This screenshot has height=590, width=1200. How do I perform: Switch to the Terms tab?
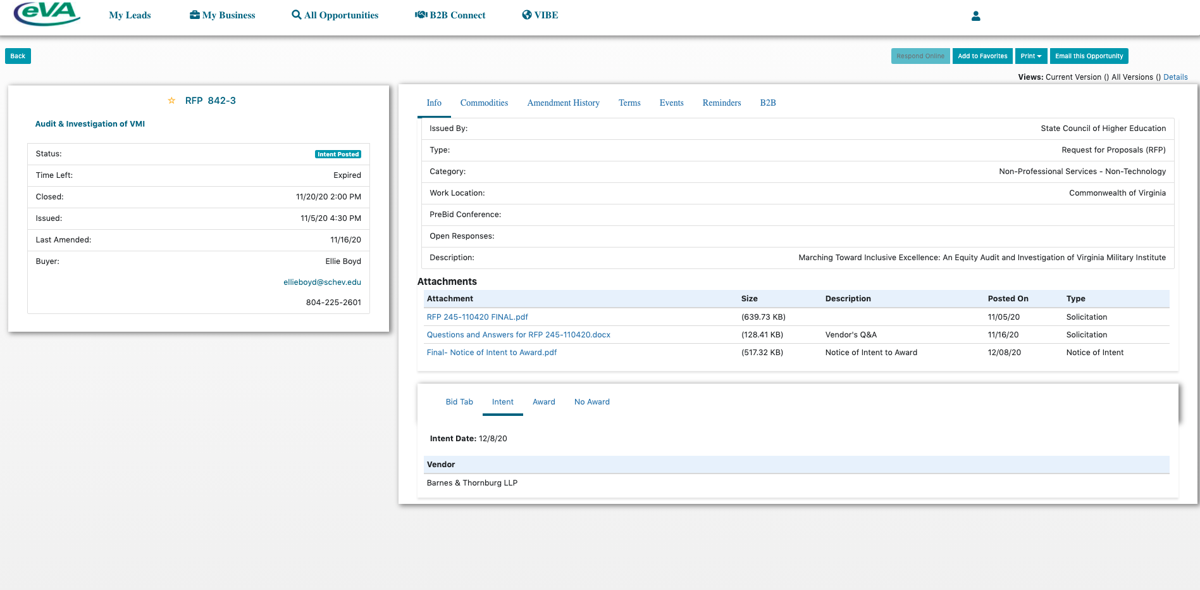629,103
